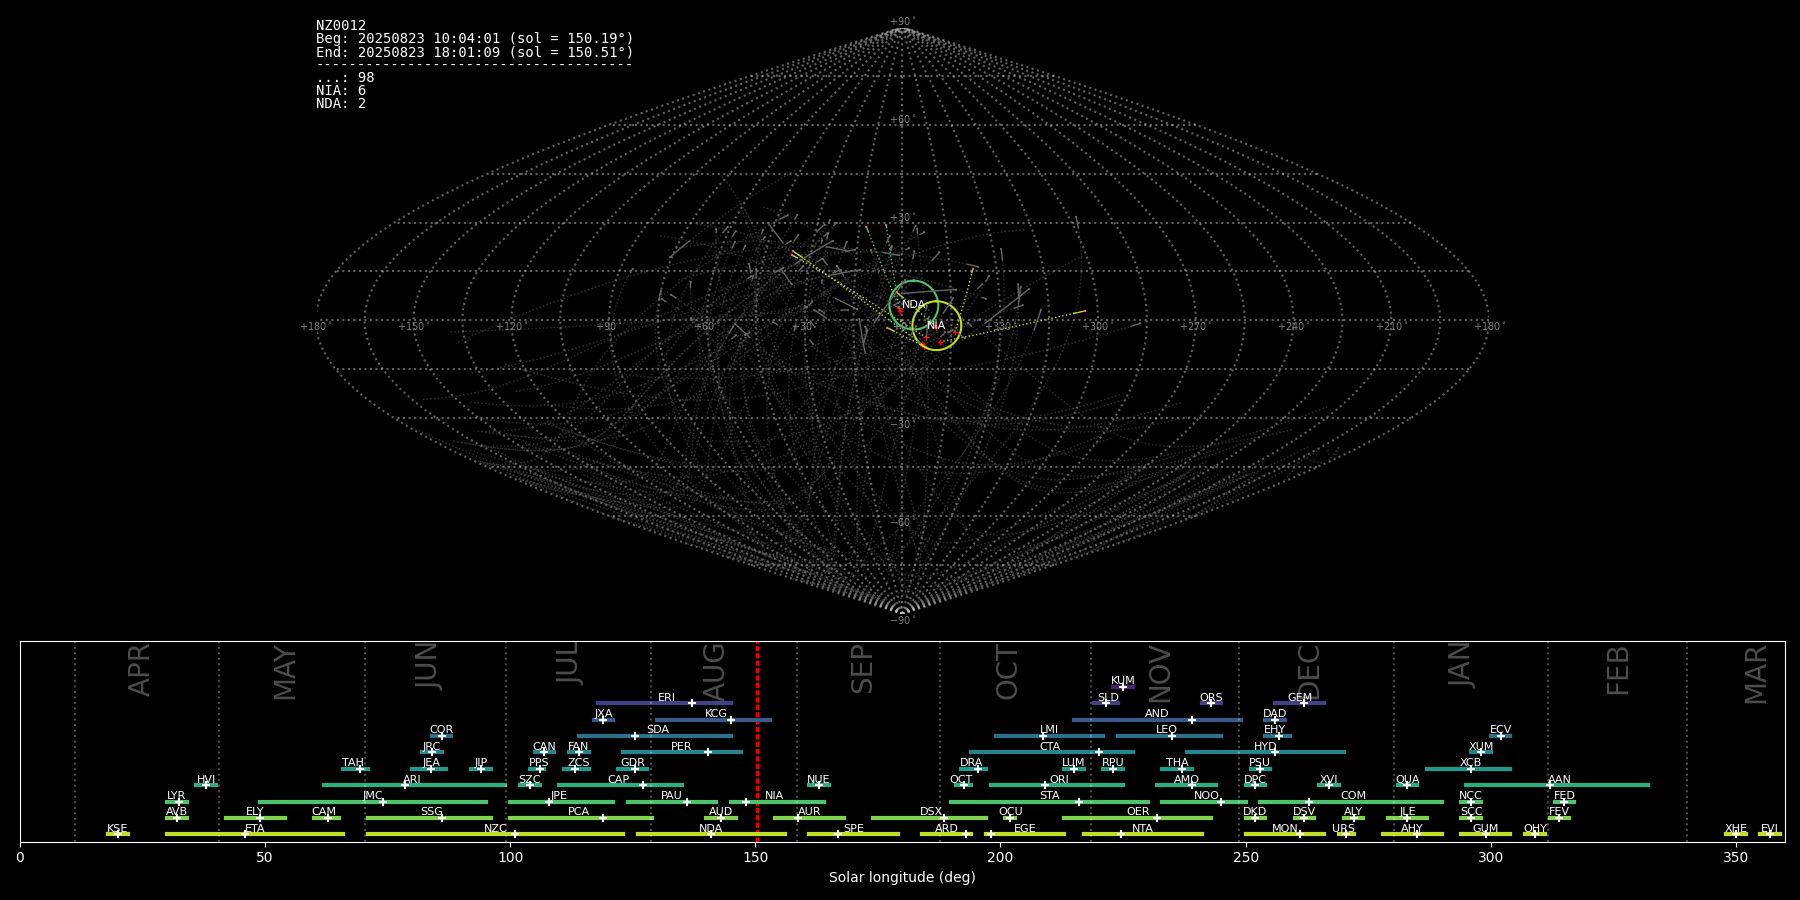
Task: Click the SSG shower label
Action: pyautogui.click(x=432, y=812)
